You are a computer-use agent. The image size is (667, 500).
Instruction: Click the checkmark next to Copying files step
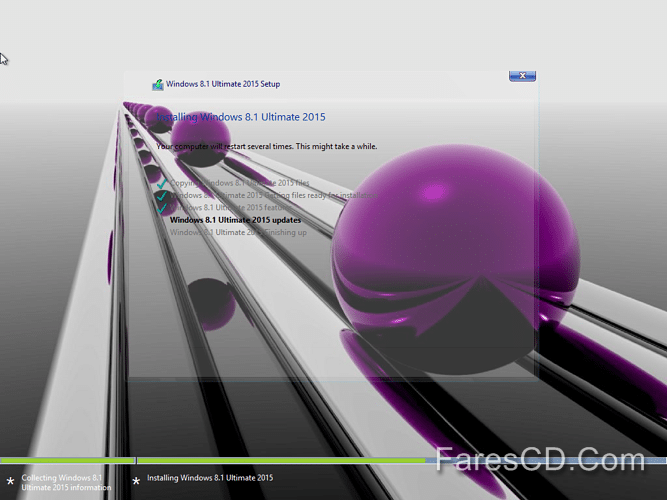[x=162, y=183]
